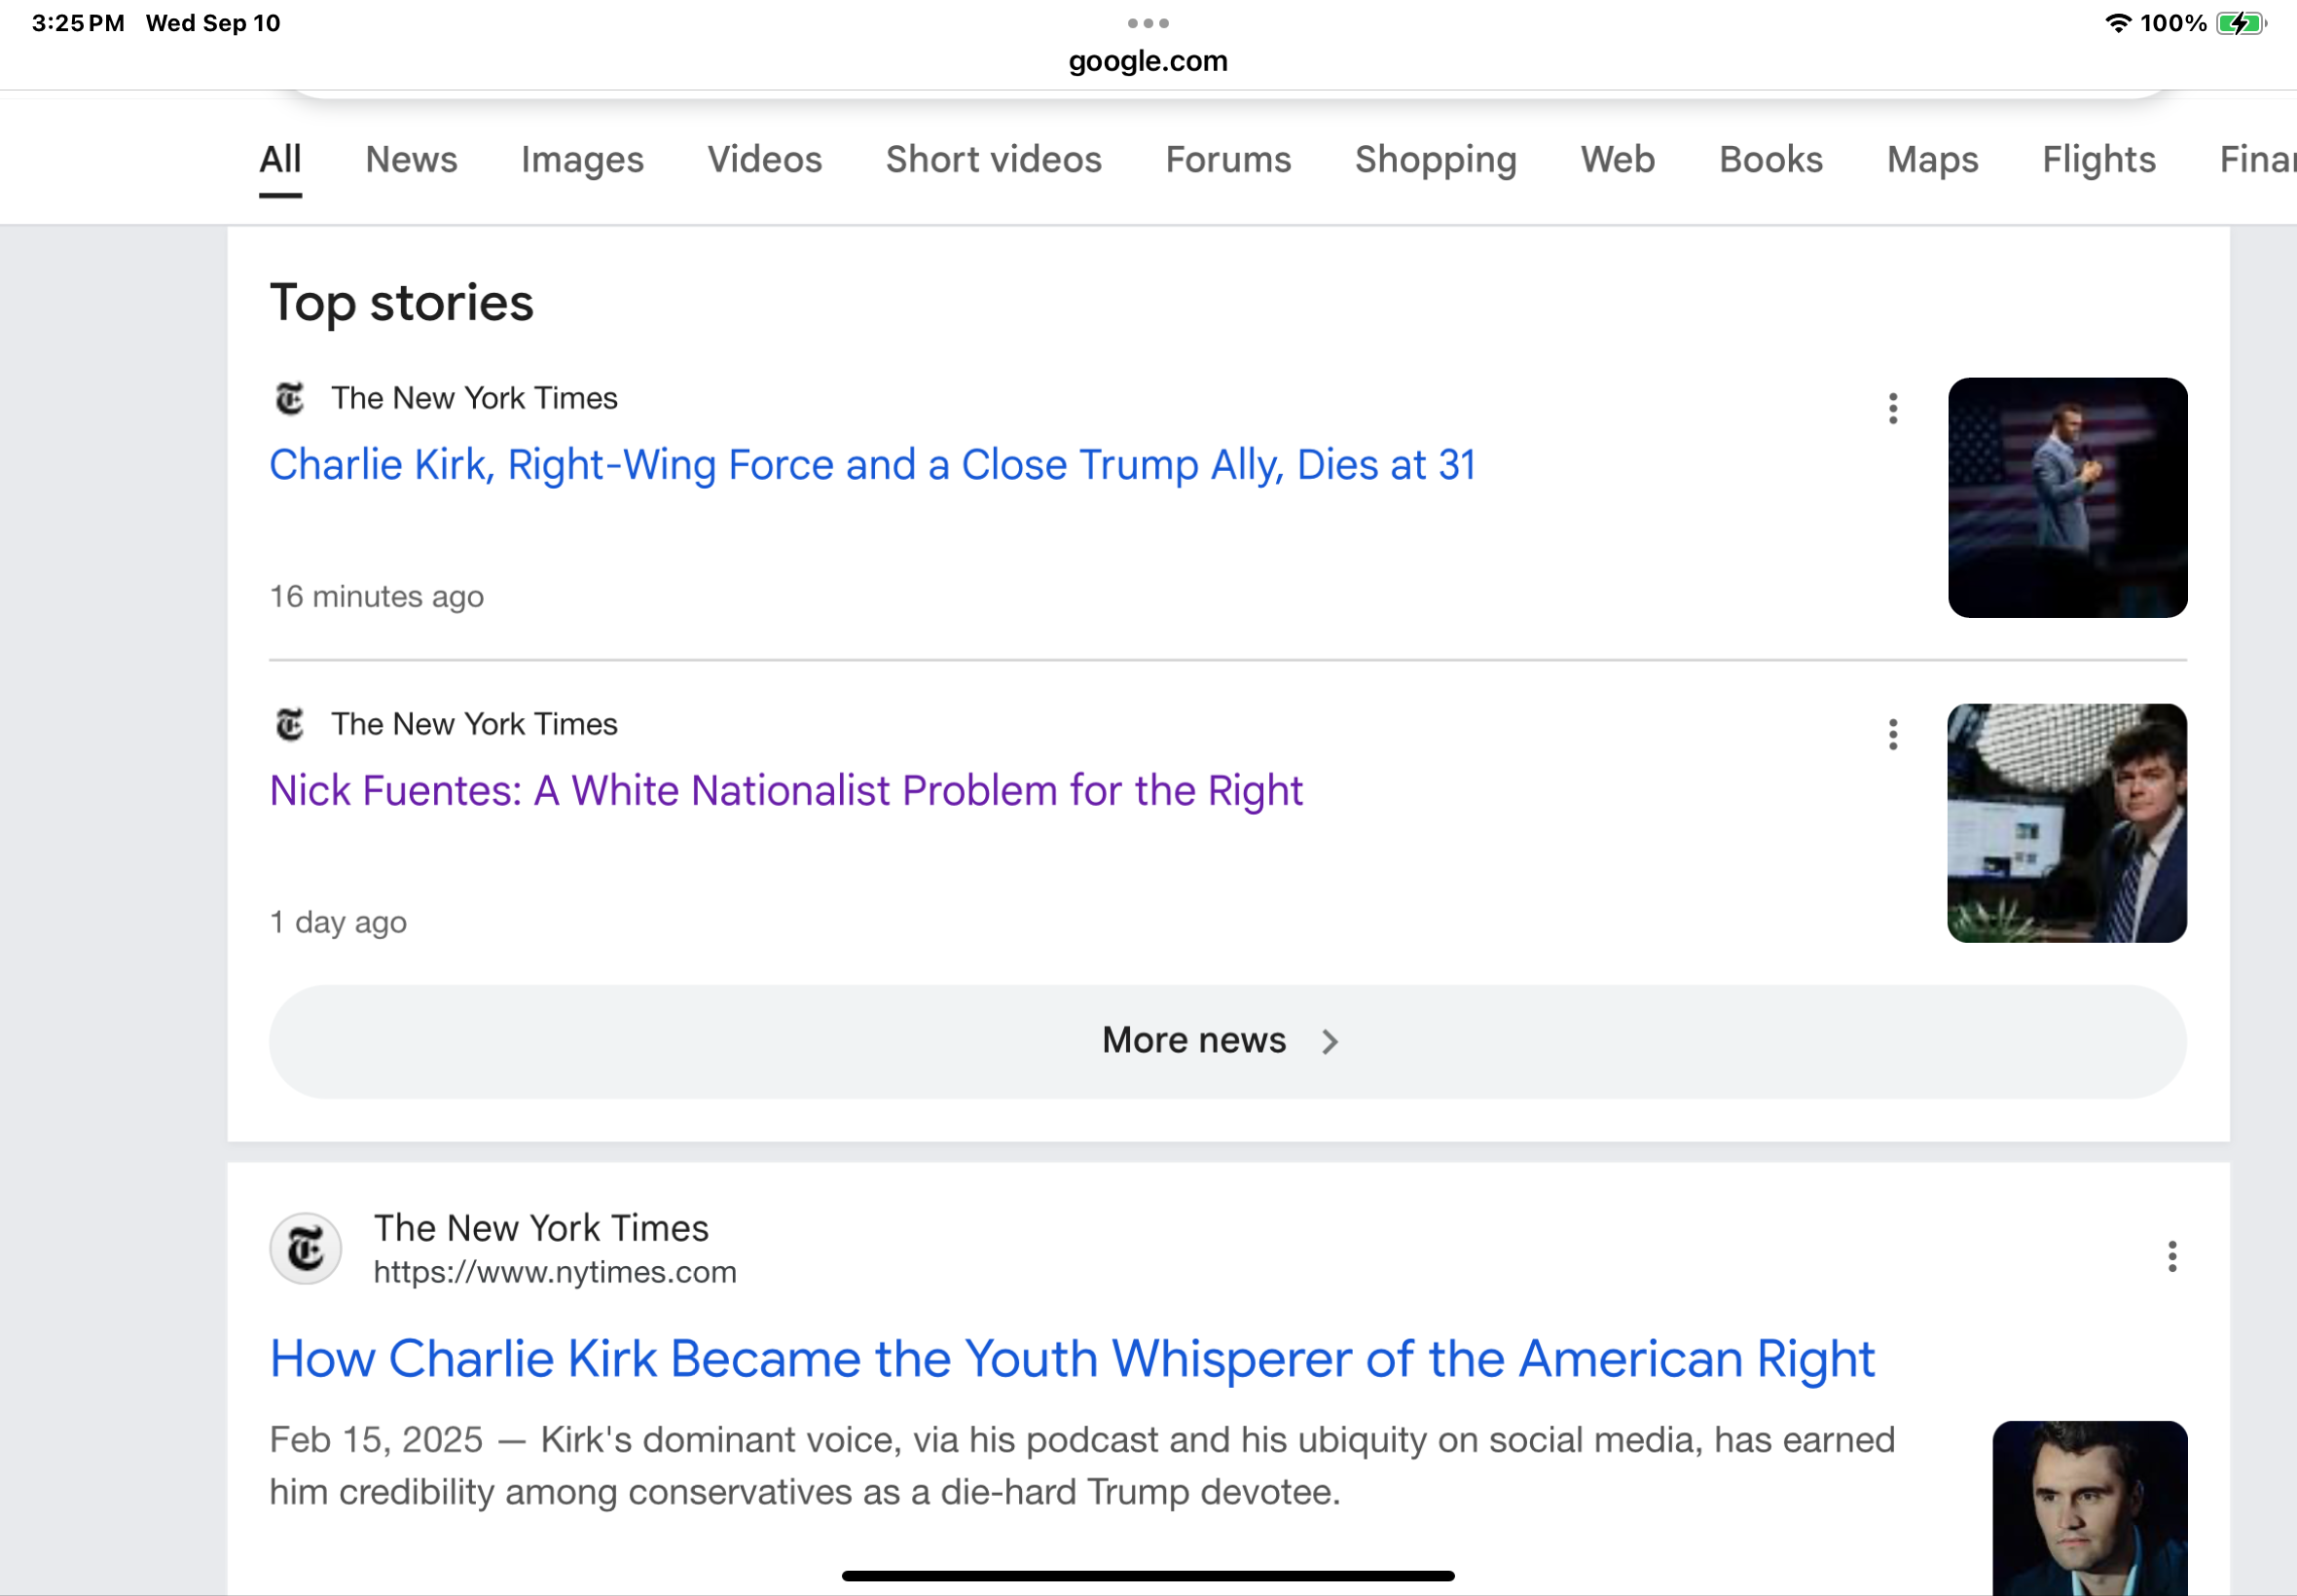Image resolution: width=2297 pixels, height=1596 pixels.
Task: Tap the More news button
Action: click(x=1227, y=1042)
